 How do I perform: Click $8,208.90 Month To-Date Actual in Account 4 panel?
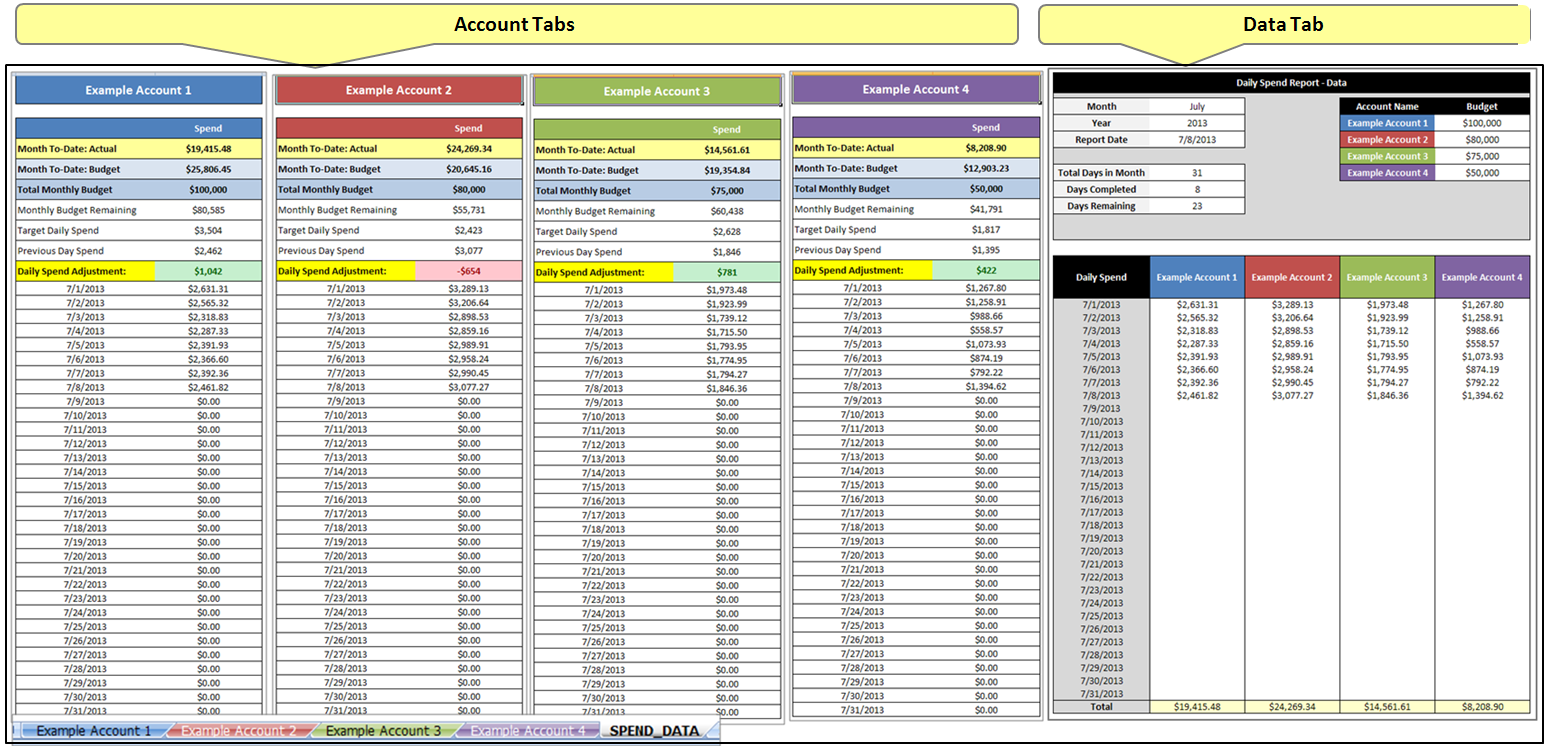pyautogui.click(x=986, y=148)
